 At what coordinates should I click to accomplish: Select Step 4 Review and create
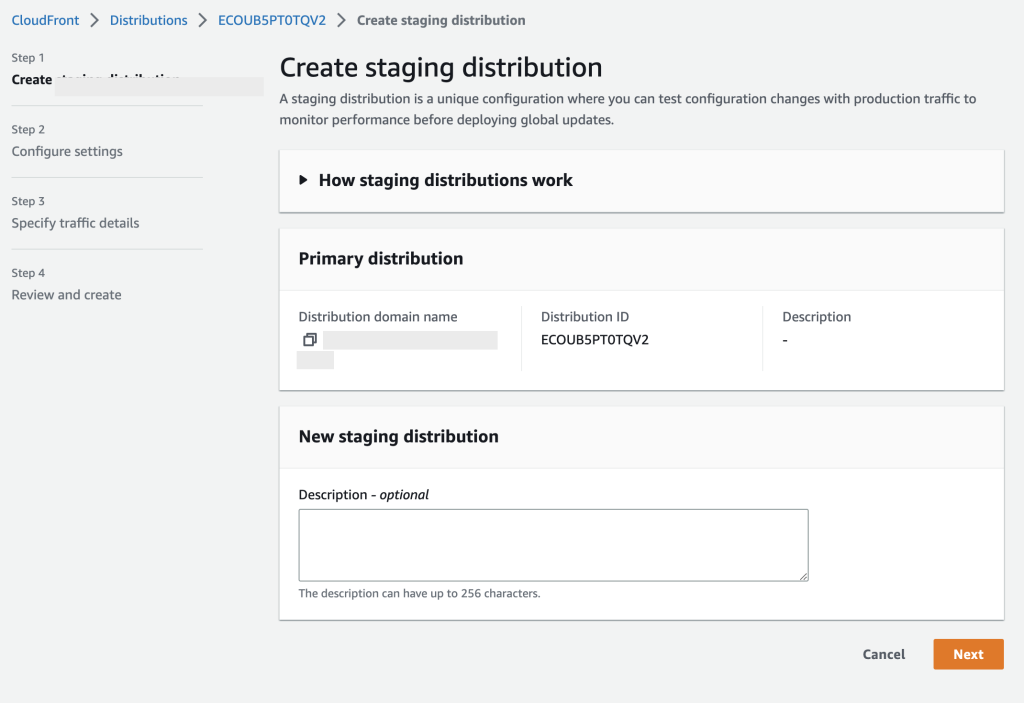[x=66, y=295]
